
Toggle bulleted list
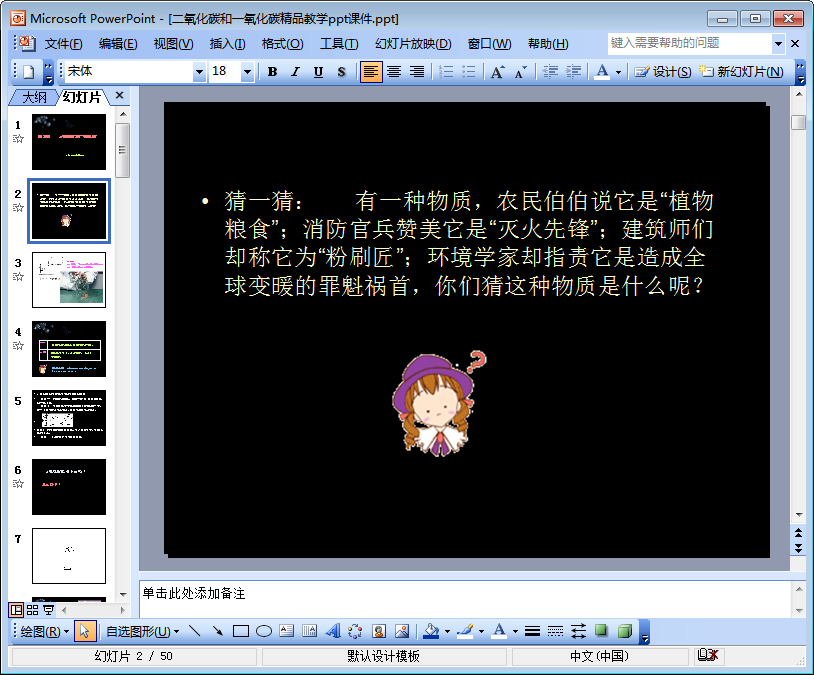point(469,72)
